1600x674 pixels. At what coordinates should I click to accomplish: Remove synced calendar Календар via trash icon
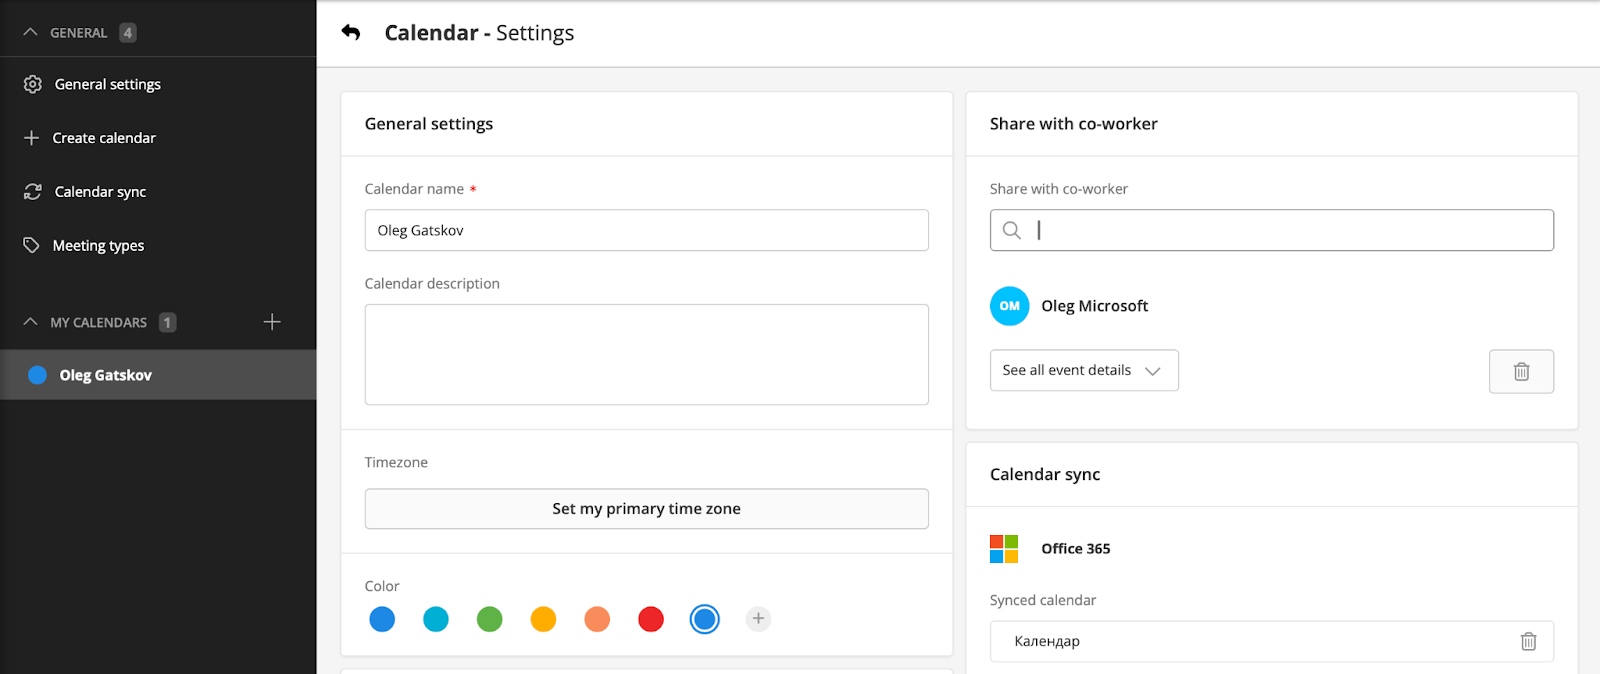[x=1528, y=642]
